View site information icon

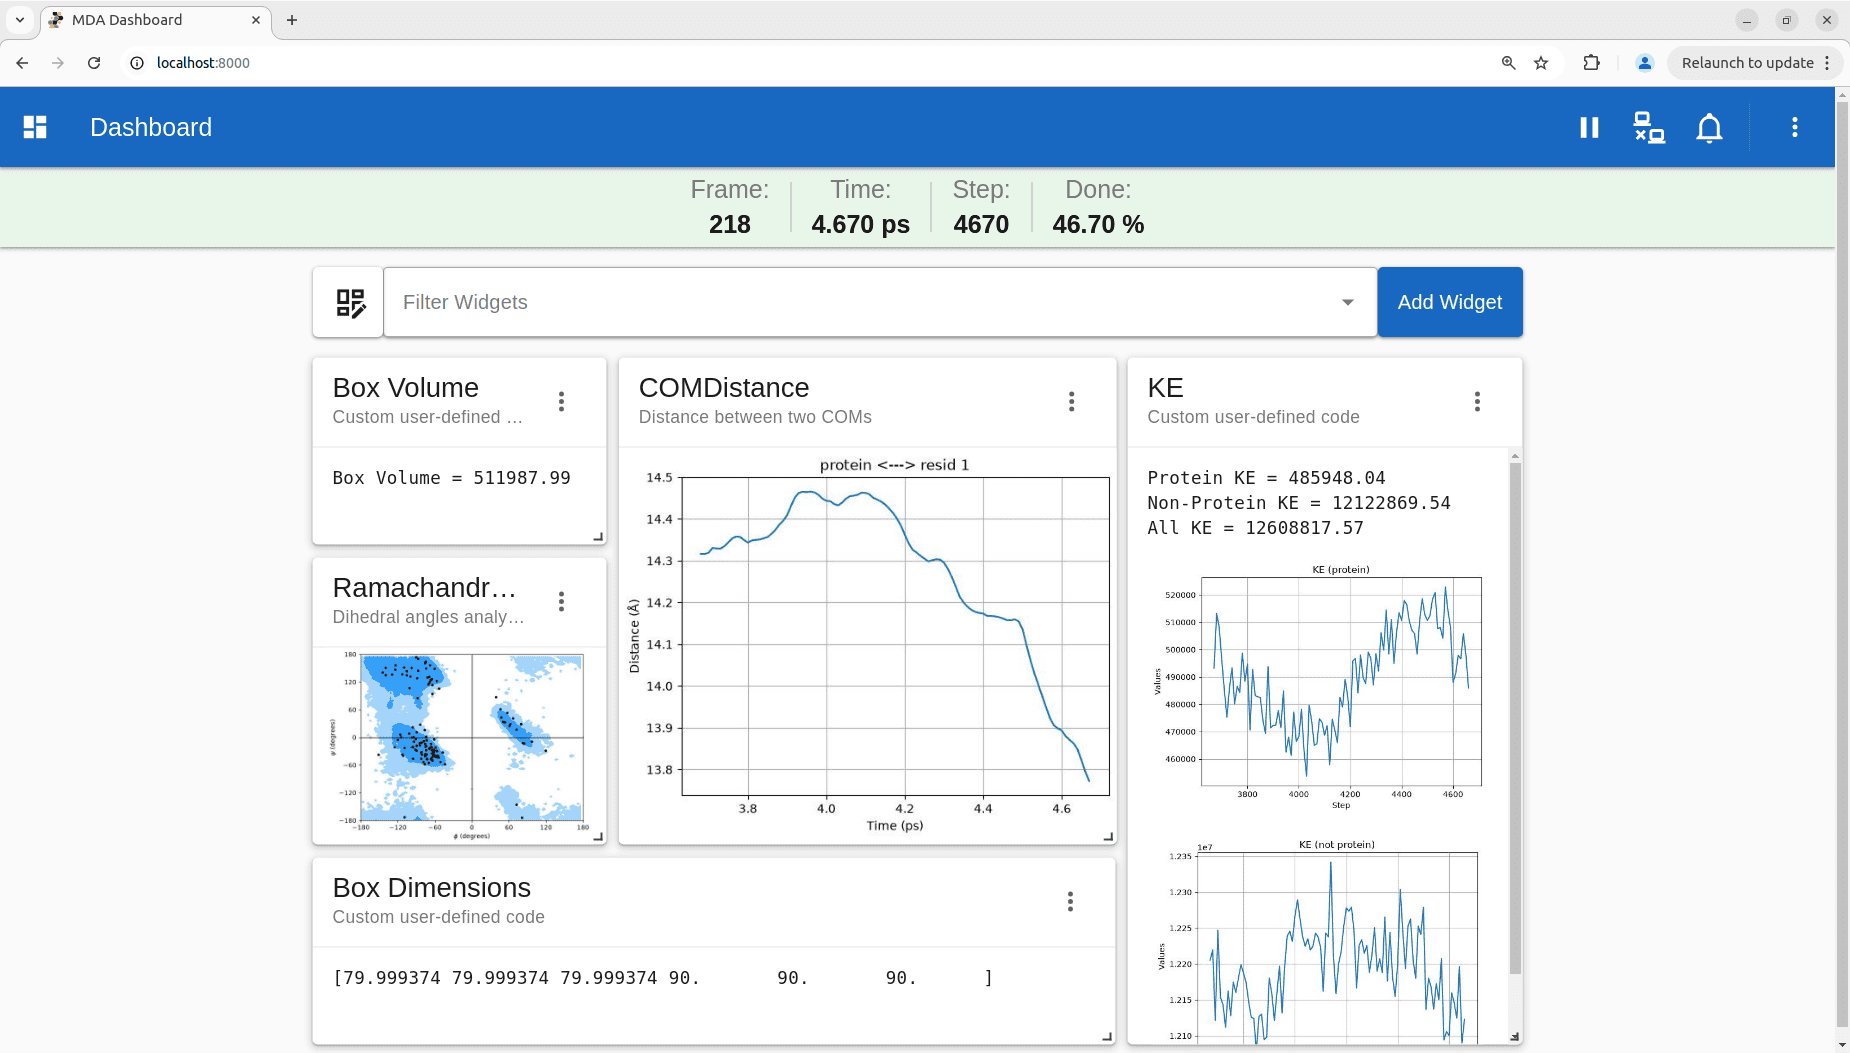click(x=137, y=62)
